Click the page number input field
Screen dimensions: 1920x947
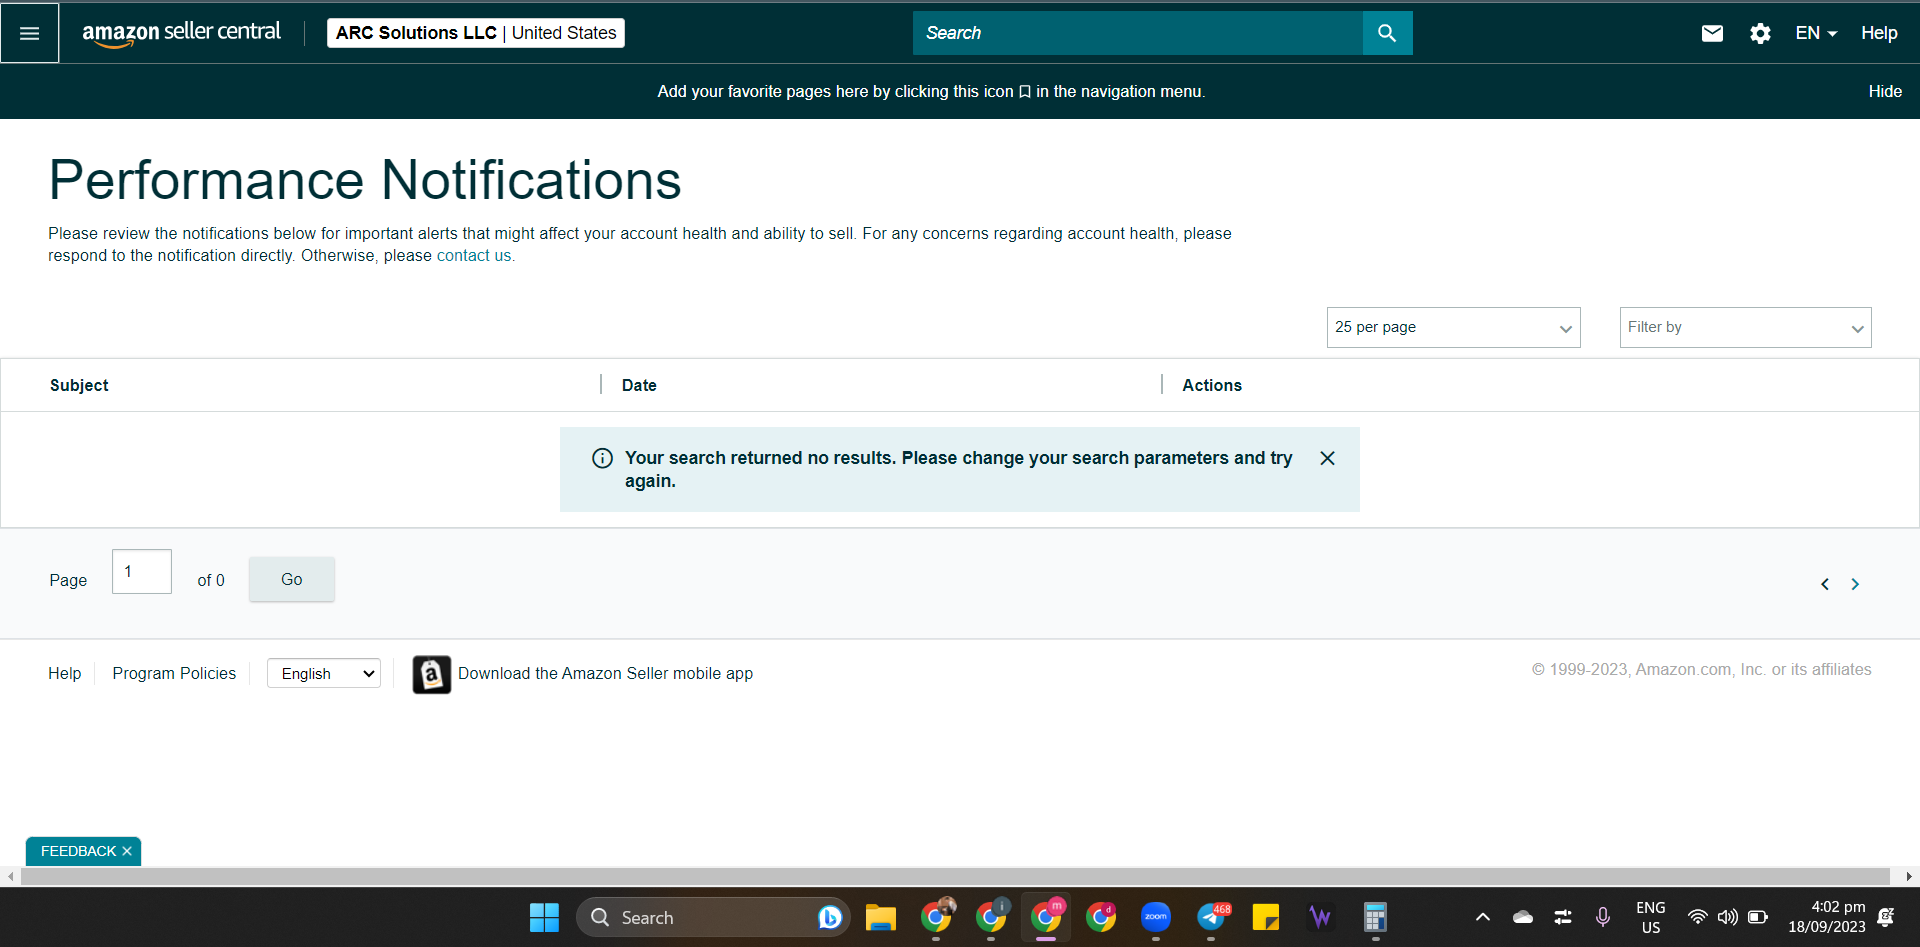[x=142, y=572]
